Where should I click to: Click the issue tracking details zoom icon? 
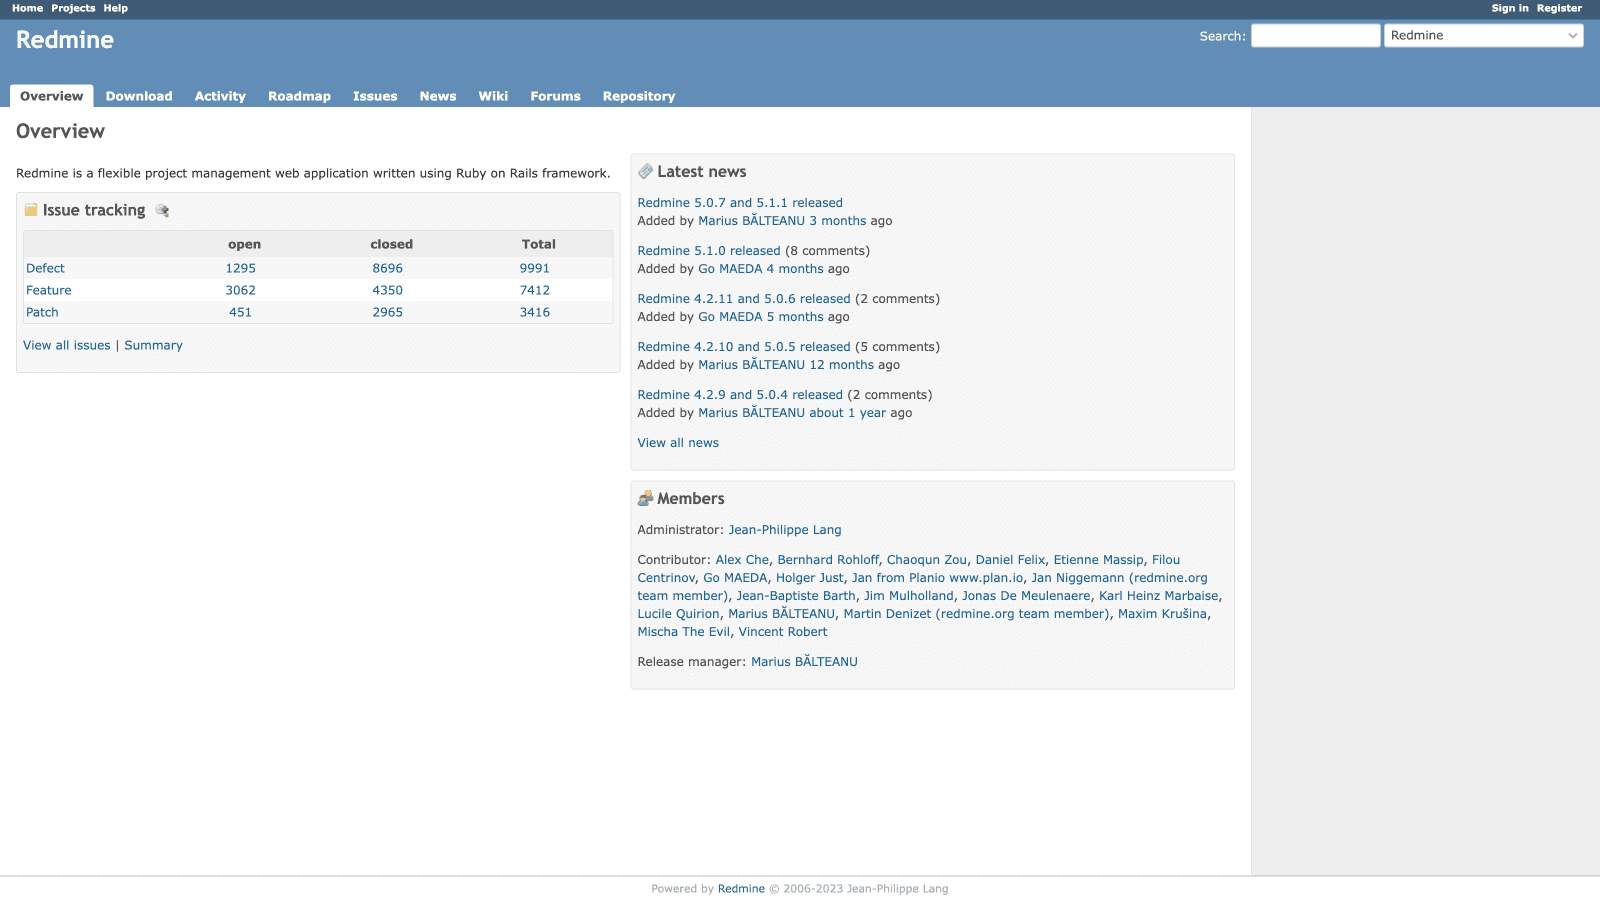click(162, 211)
